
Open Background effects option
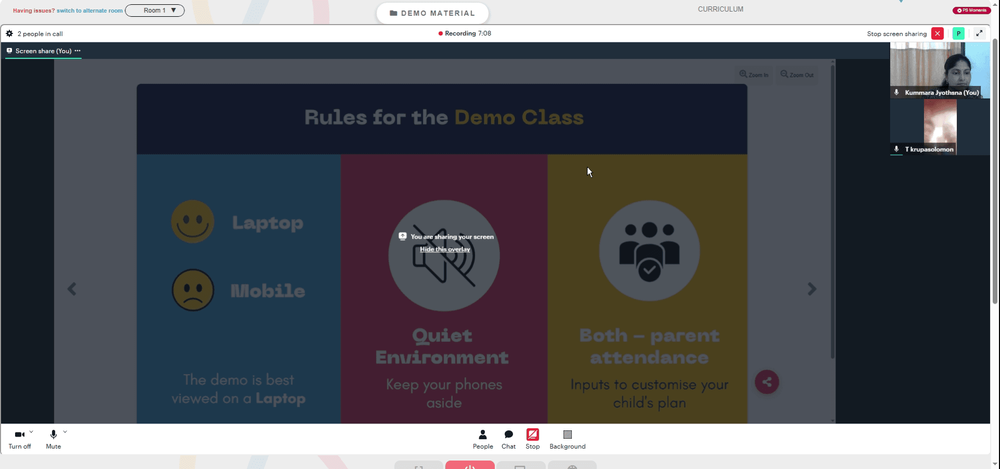coord(568,439)
